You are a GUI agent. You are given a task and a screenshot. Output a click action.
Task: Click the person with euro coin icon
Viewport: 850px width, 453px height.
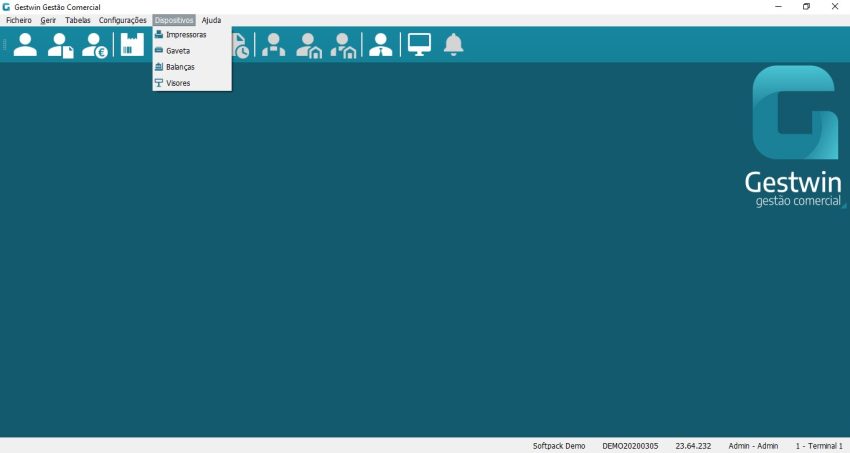click(x=95, y=45)
